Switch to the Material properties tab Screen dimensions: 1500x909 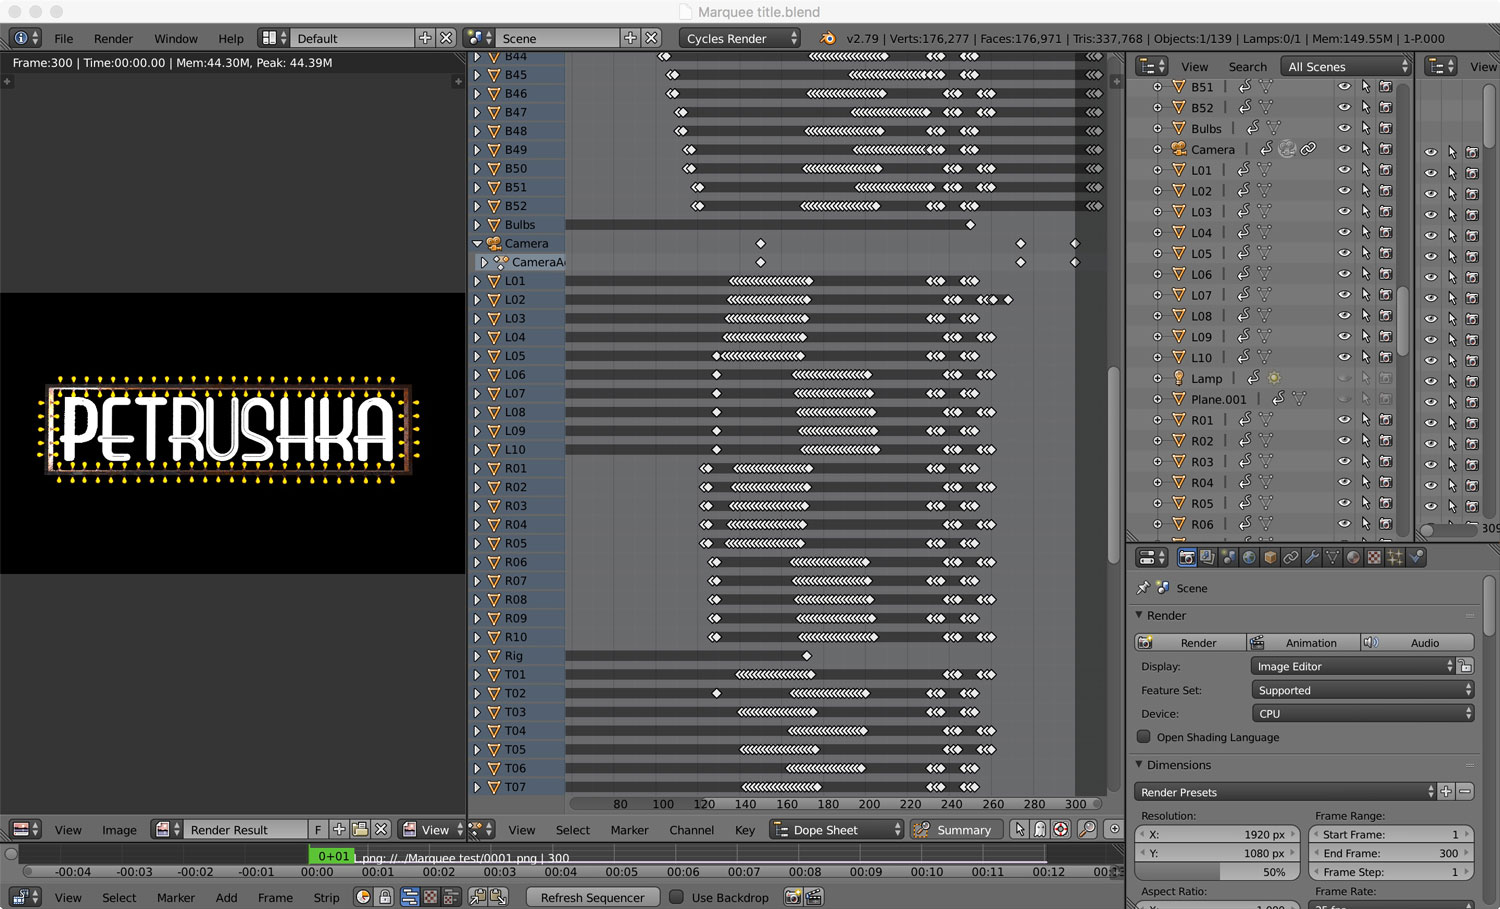pos(1353,558)
